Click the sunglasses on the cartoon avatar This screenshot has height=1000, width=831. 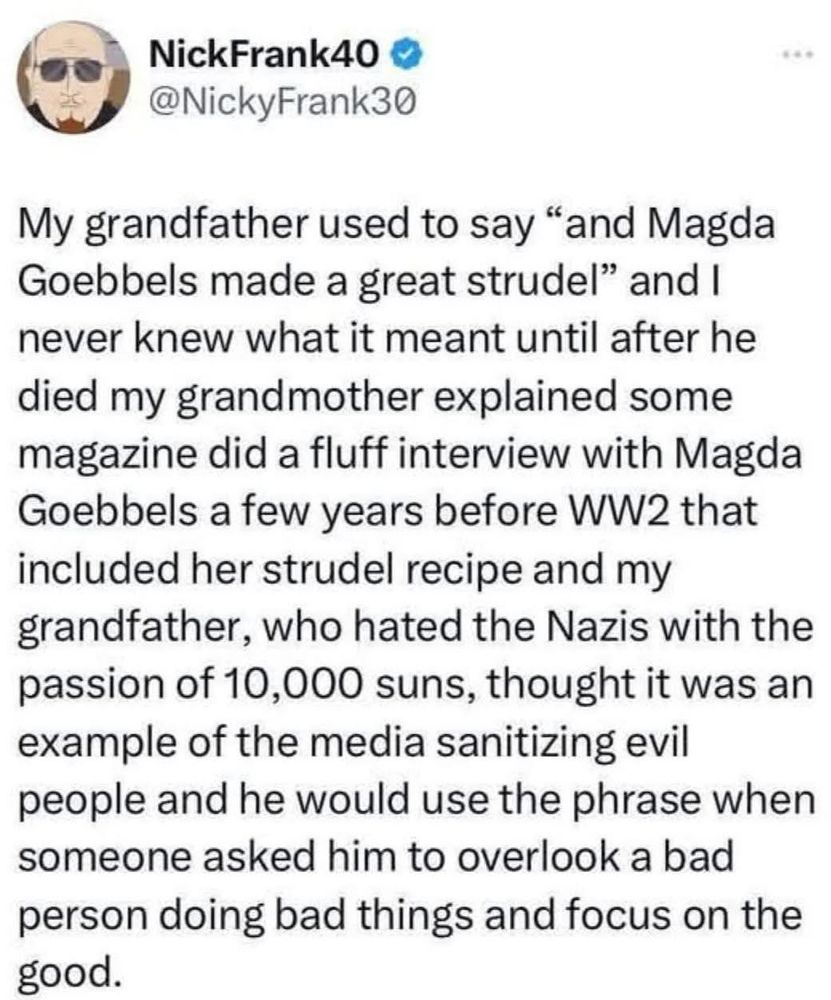[71, 70]
